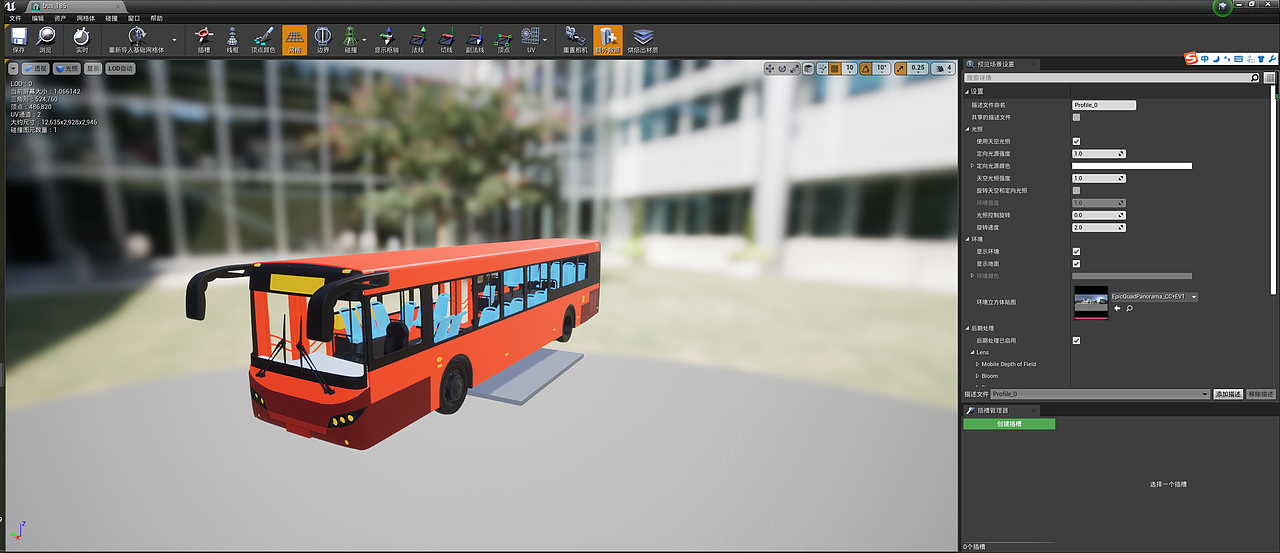The image size is (1280, 553).
Task: Open the 碰撞 toolbar dropdown arrow
Action: (x=365, y=40)
